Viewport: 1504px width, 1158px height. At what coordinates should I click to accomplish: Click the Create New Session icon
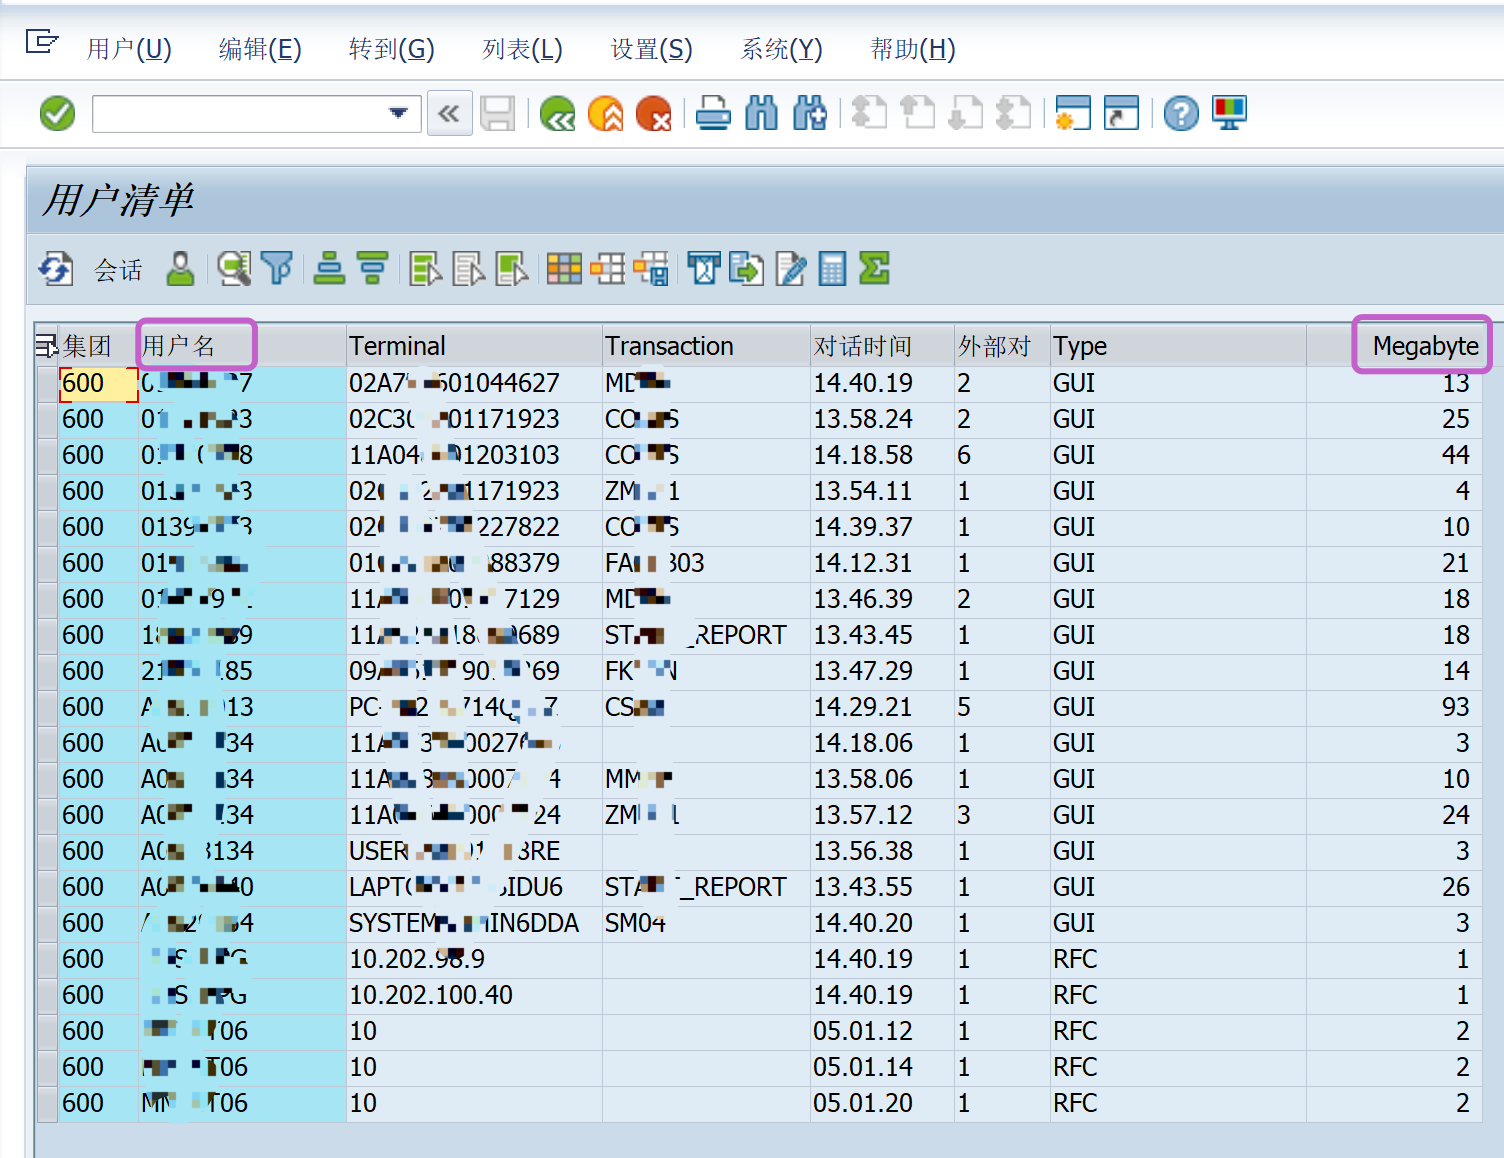point(1072,113)
